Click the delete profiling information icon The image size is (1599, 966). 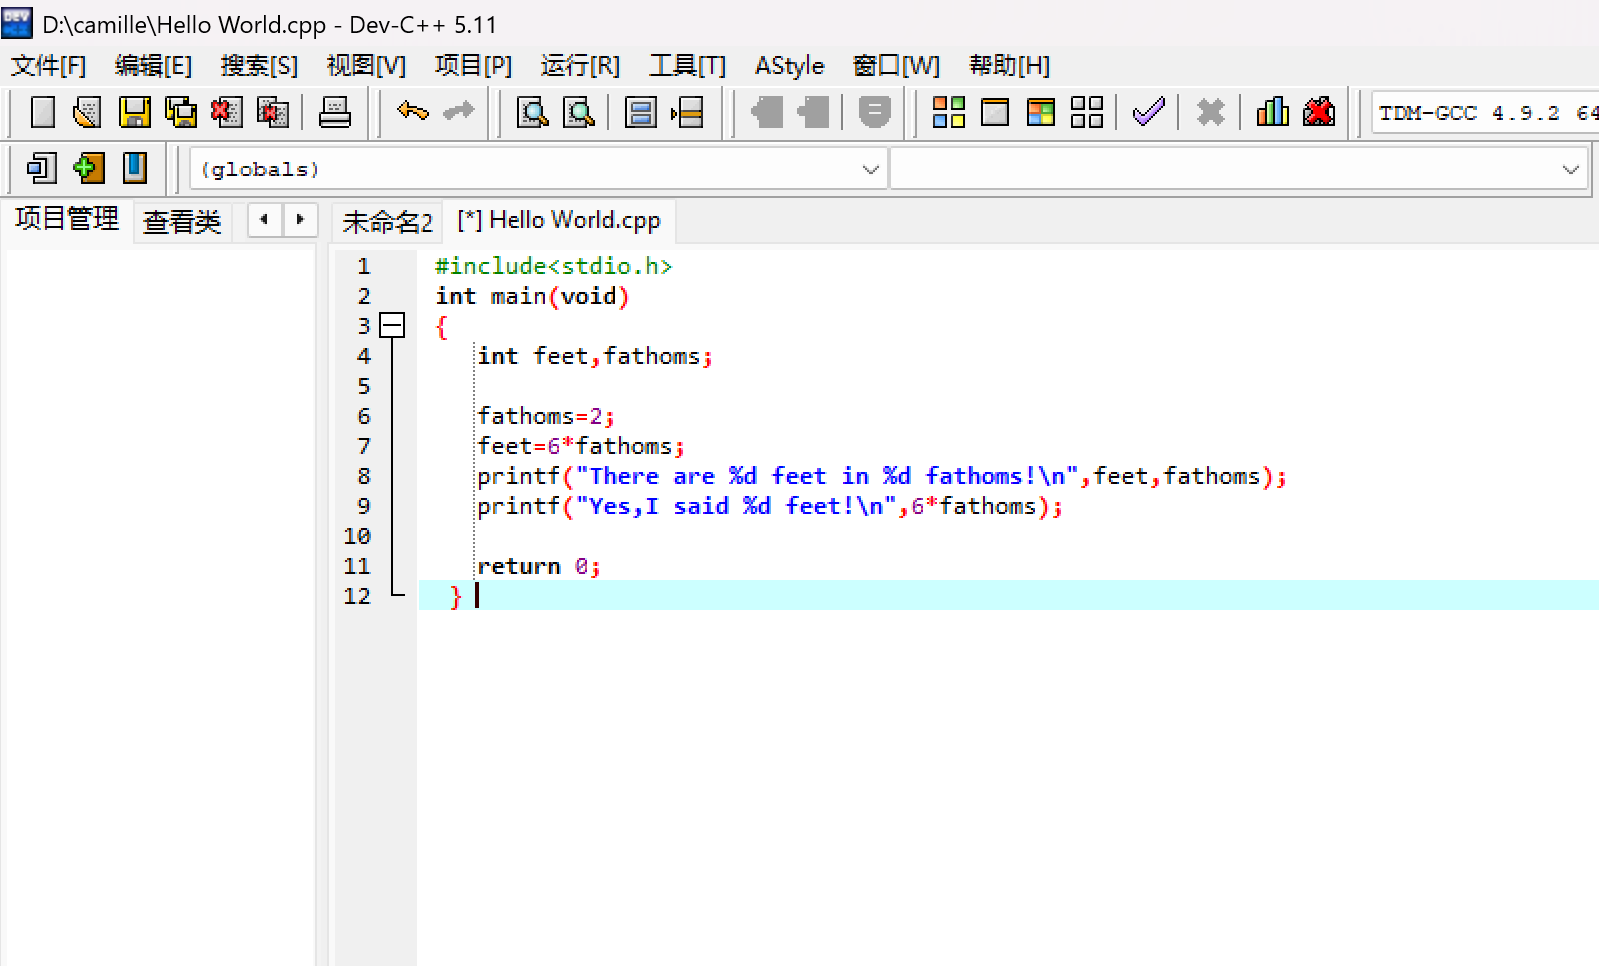click(1319, 112)
